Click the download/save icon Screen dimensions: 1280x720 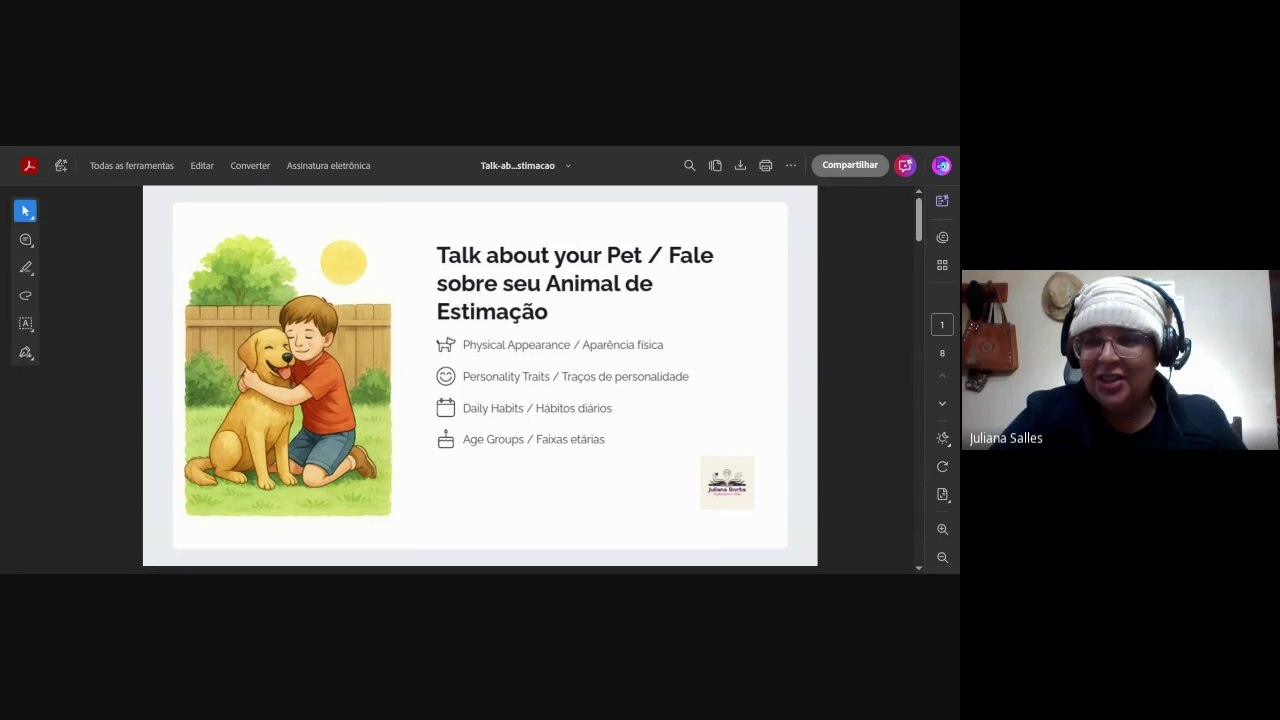tap(740, 166)
